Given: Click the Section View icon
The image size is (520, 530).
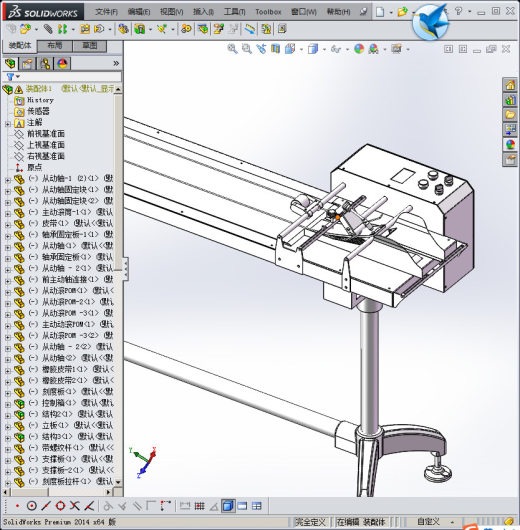Looking at the screenshot, I should pos(276,49).
